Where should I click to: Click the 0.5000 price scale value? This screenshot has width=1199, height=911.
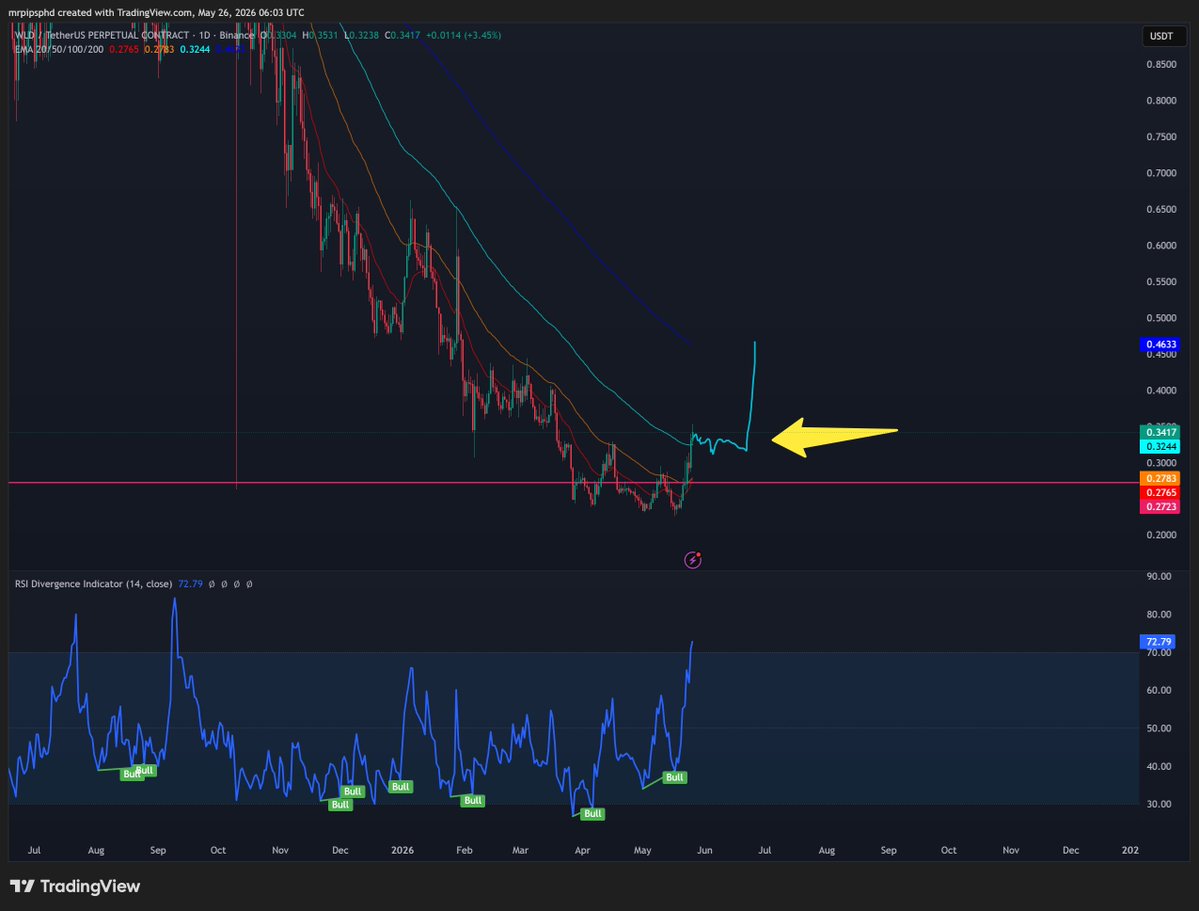[x=1161, y=318]
